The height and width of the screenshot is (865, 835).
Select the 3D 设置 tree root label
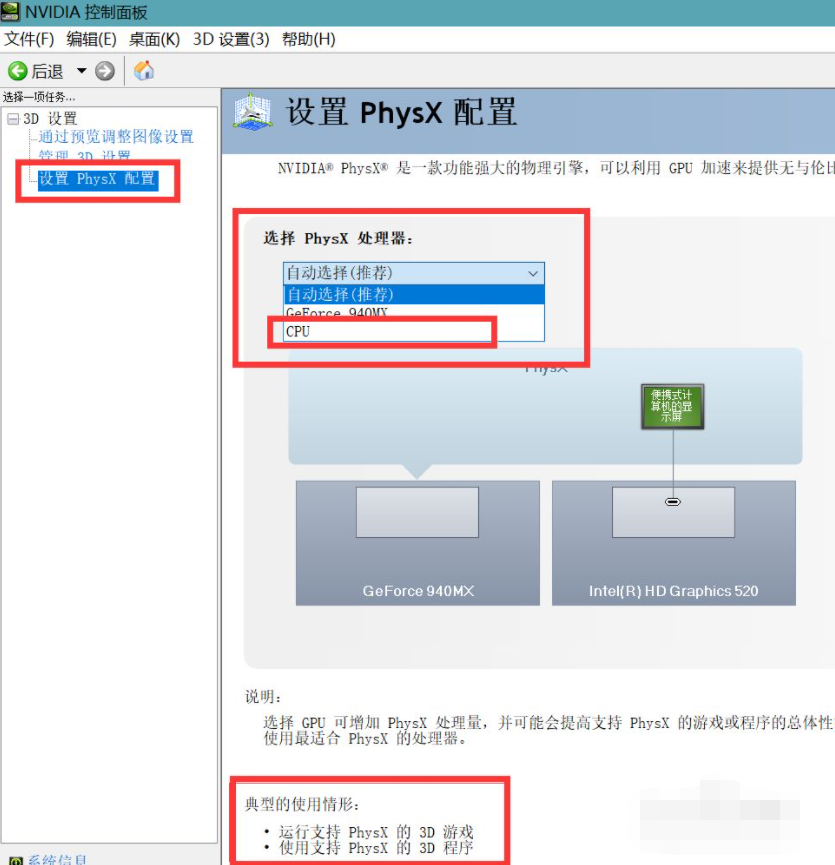50,119
